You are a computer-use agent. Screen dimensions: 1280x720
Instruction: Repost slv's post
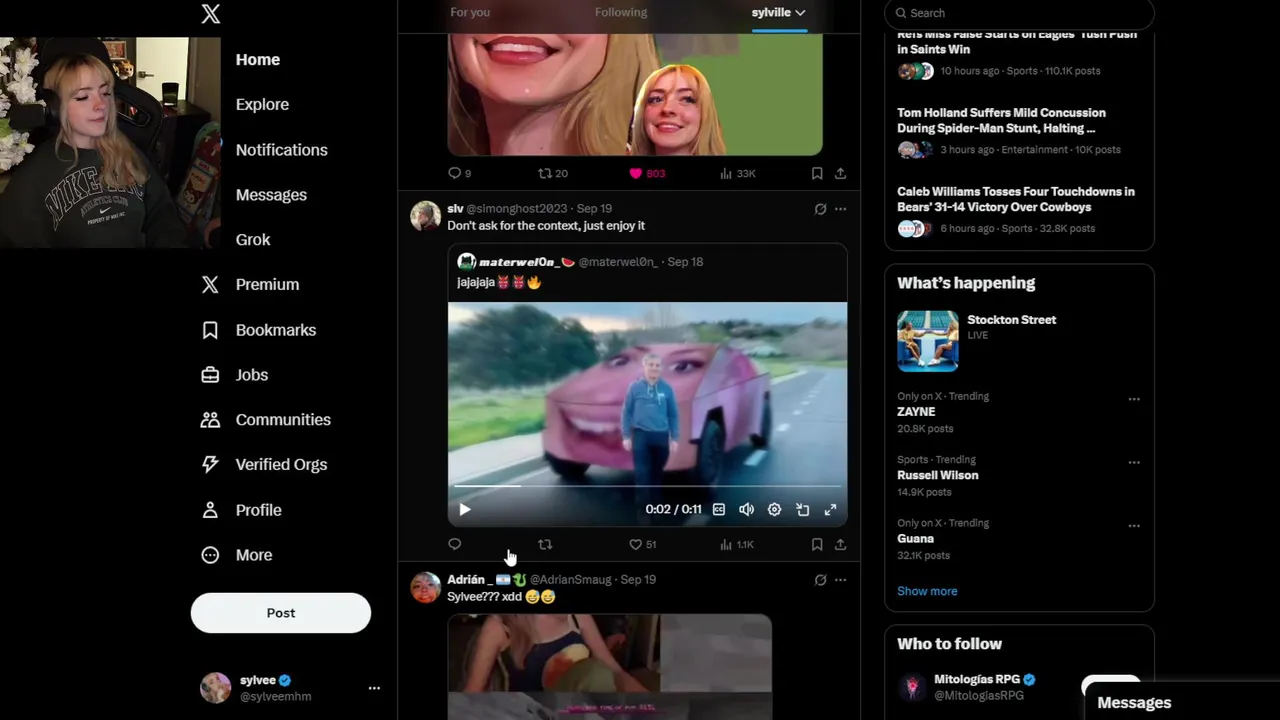click(x=545, y=544)
